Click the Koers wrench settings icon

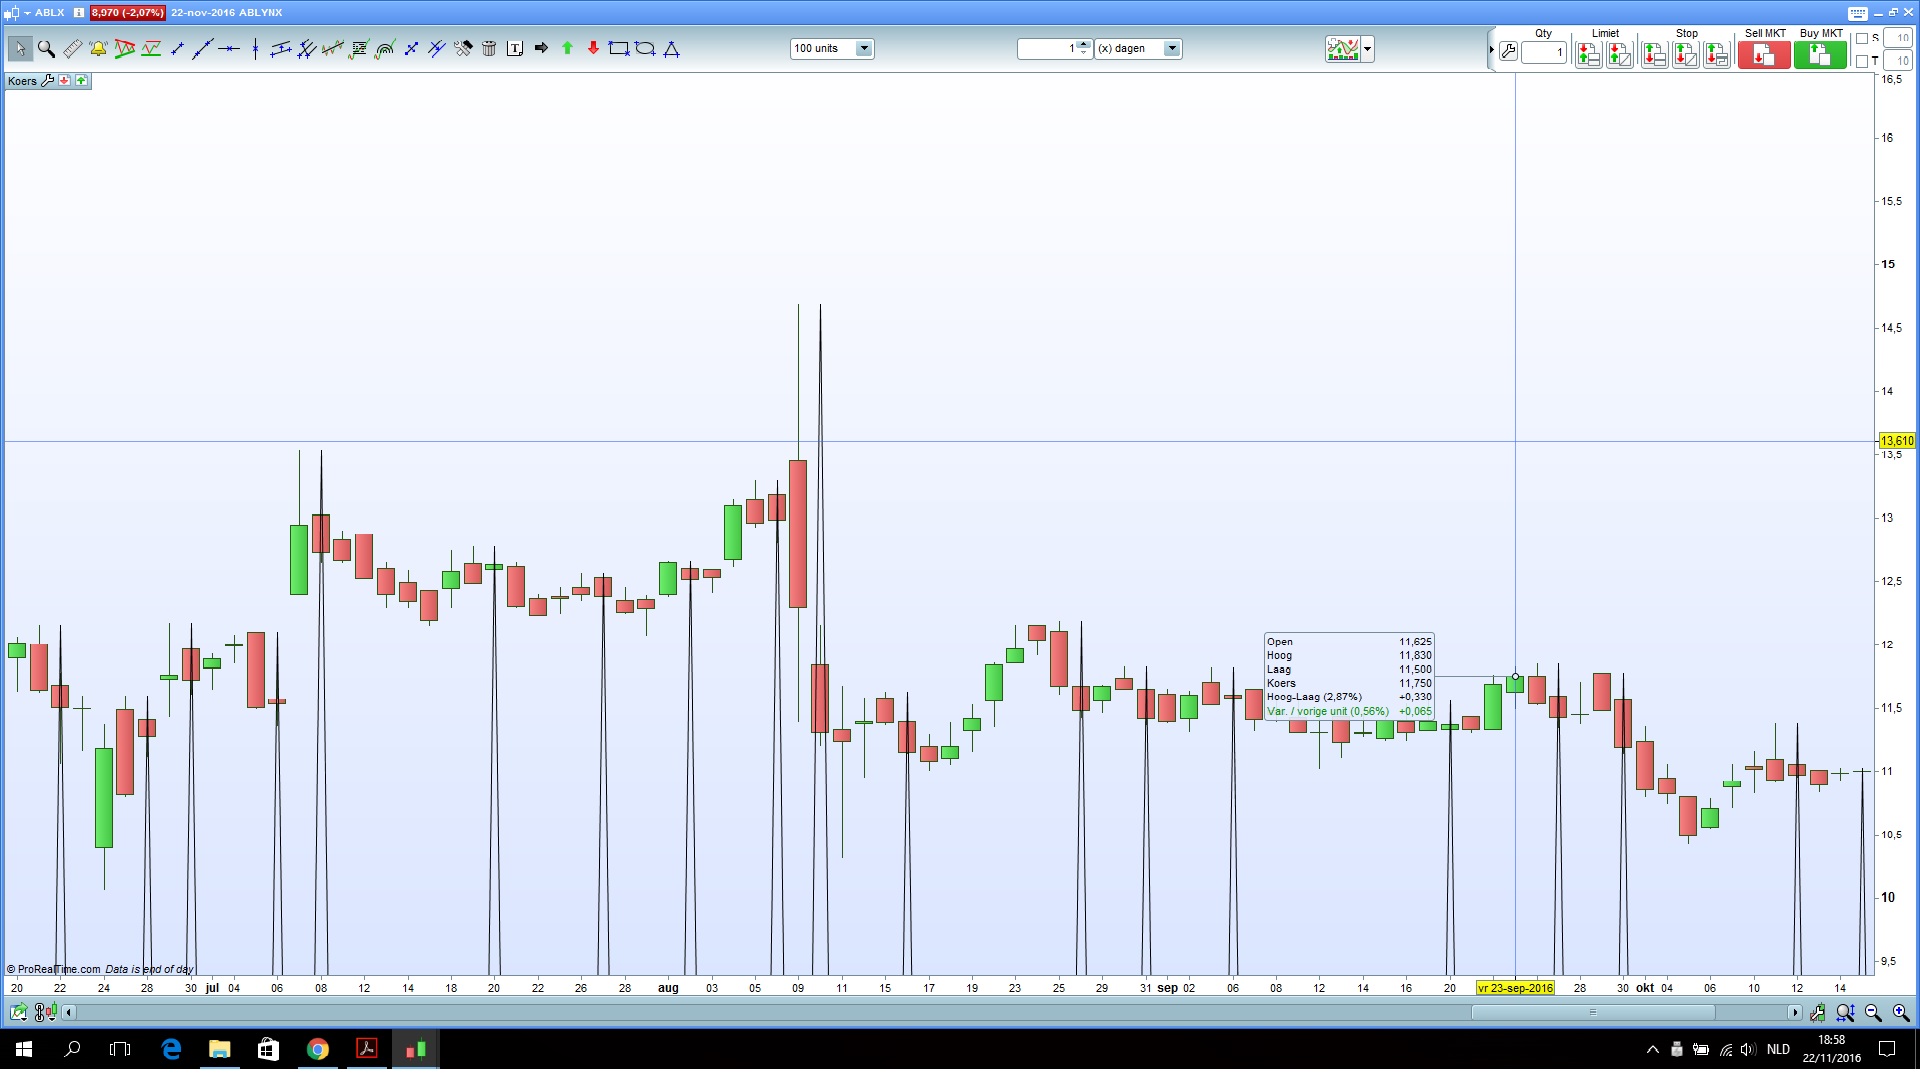coord(47,81)
